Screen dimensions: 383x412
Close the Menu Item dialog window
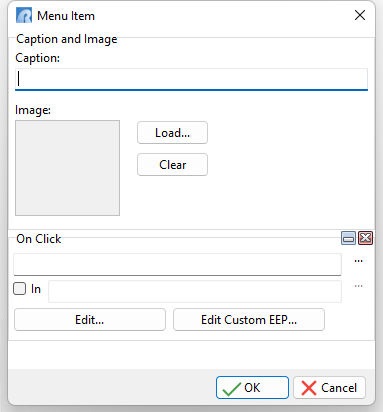click(x=360, y=15)
